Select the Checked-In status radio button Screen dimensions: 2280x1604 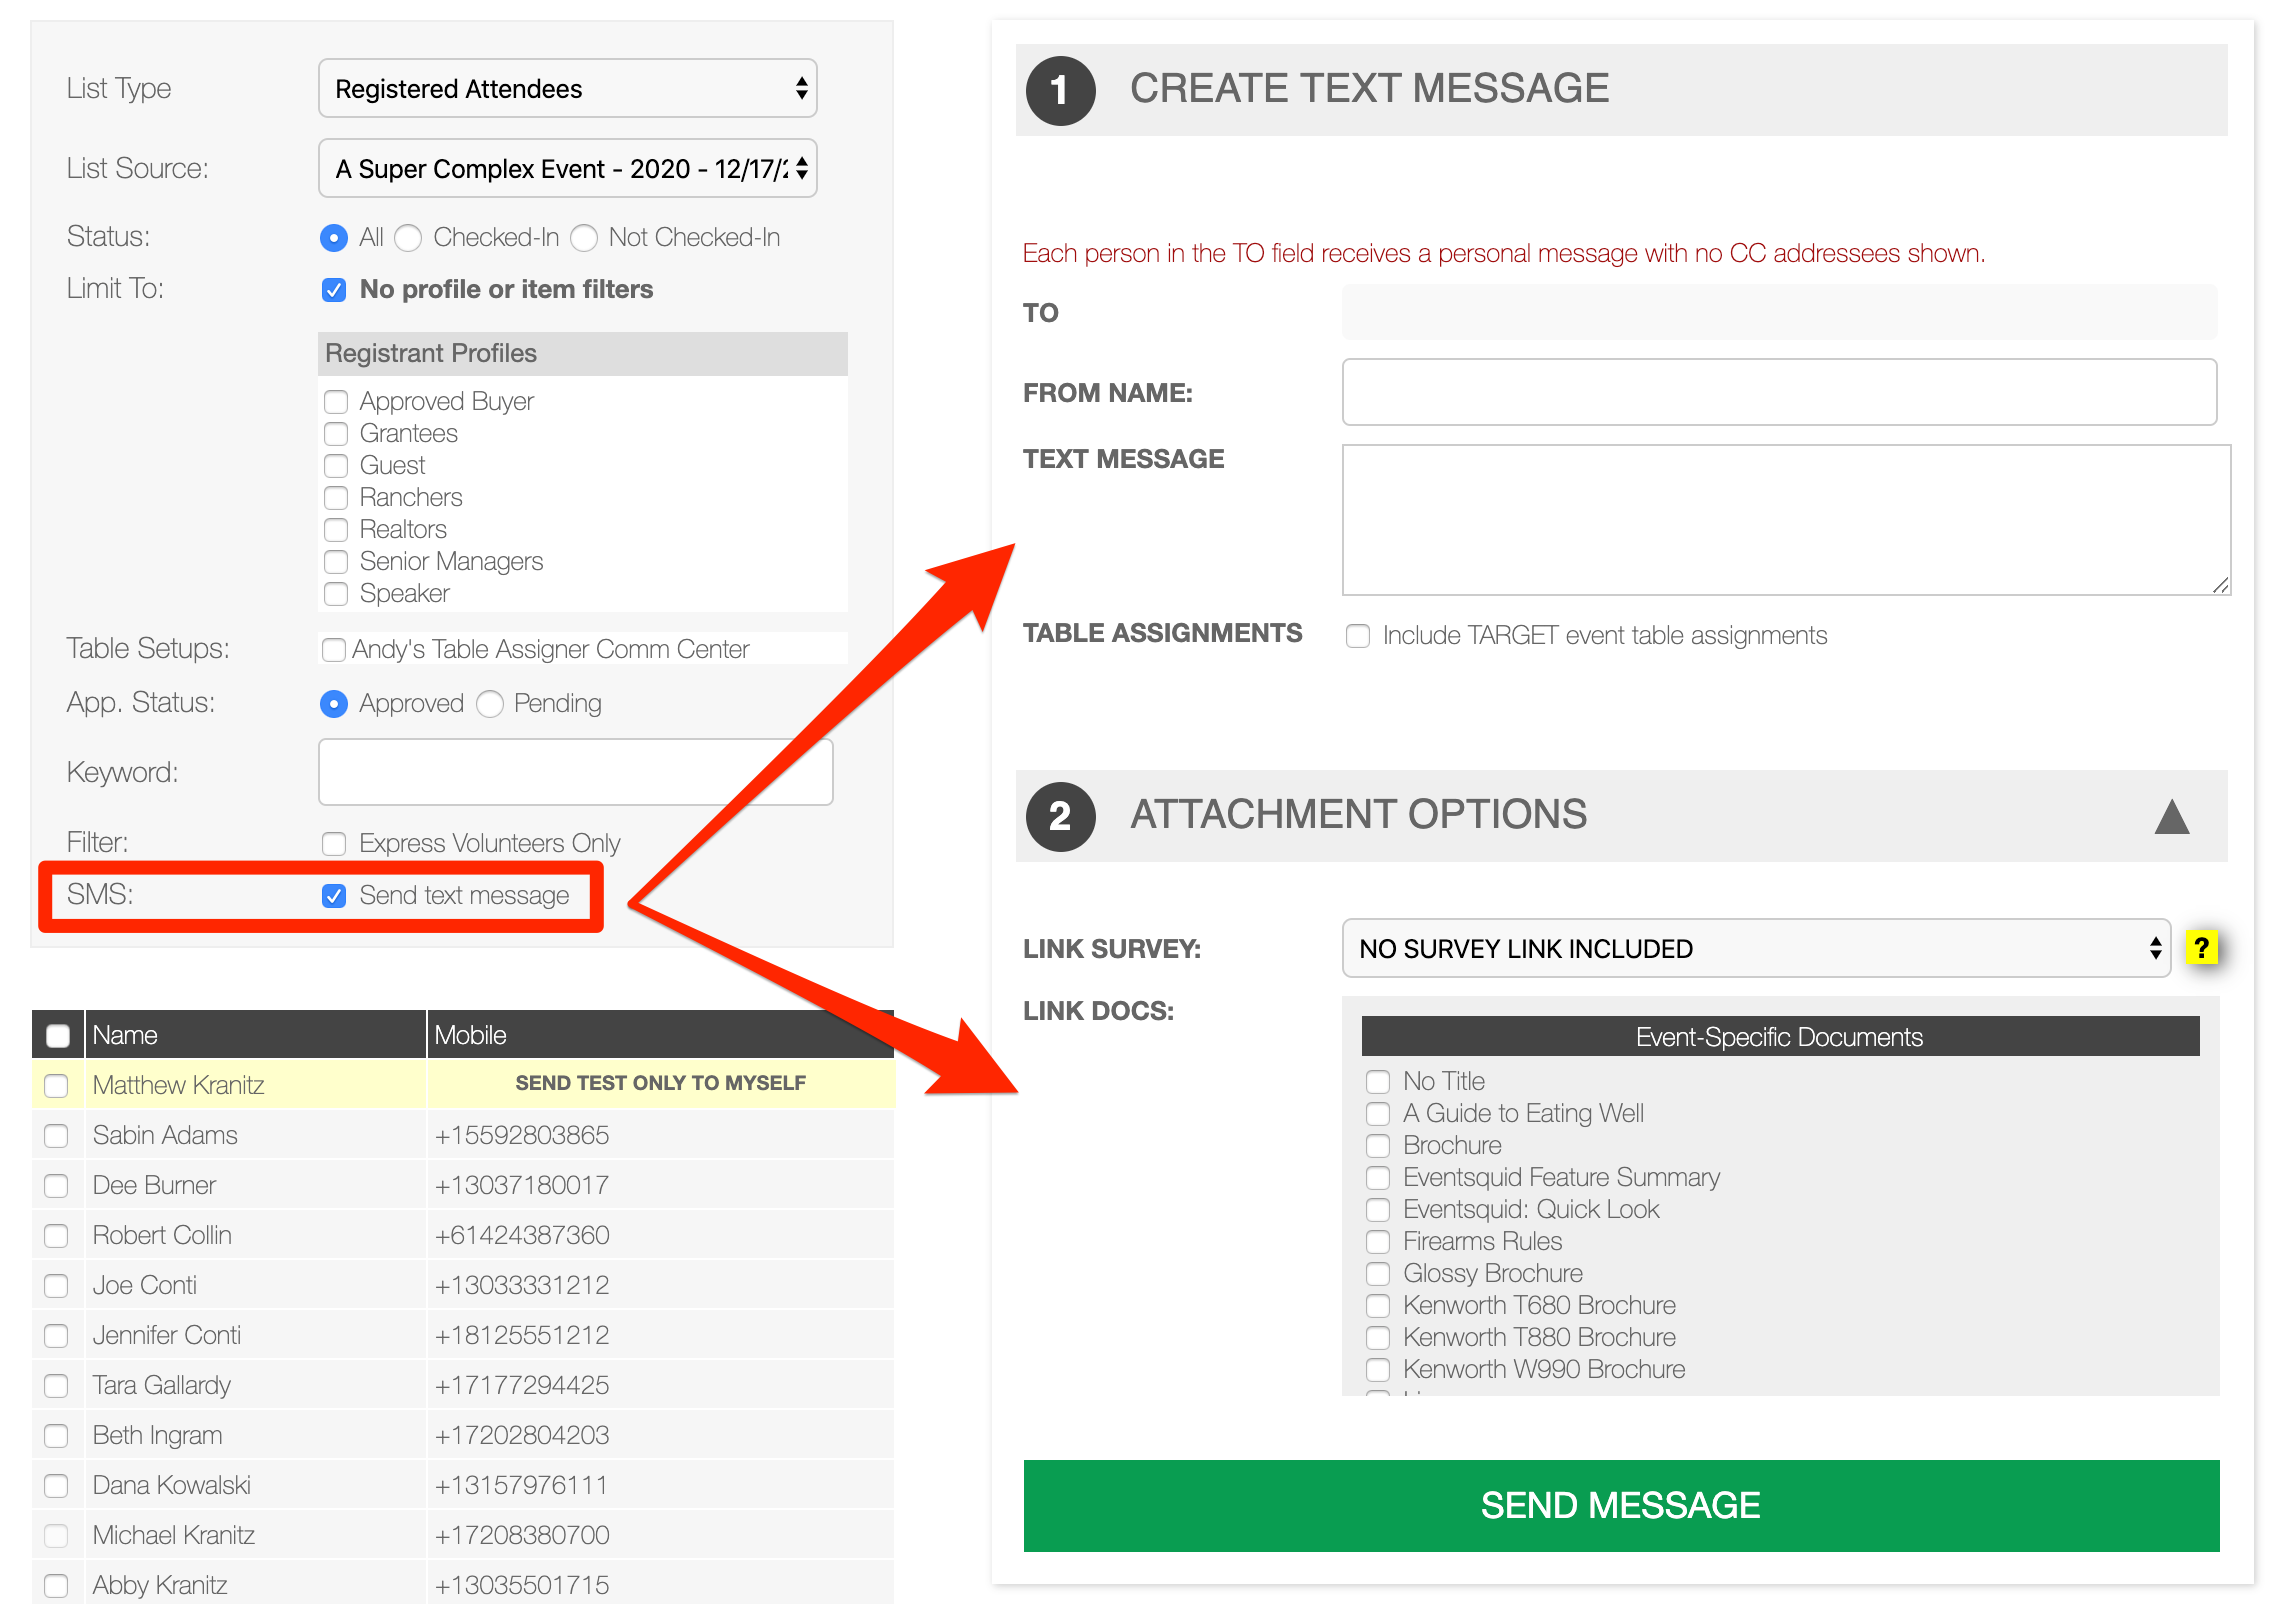point(408,238)
